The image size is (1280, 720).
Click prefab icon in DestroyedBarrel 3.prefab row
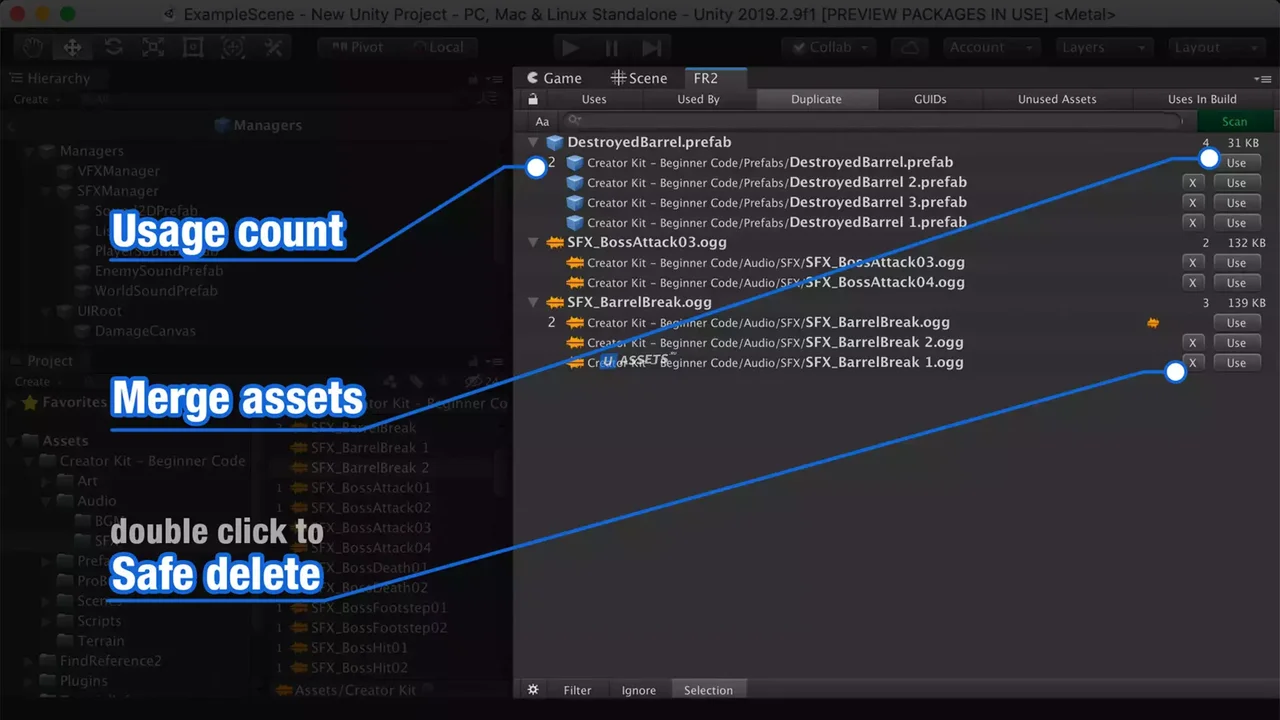pyautogui.click(x=575, y=203)
